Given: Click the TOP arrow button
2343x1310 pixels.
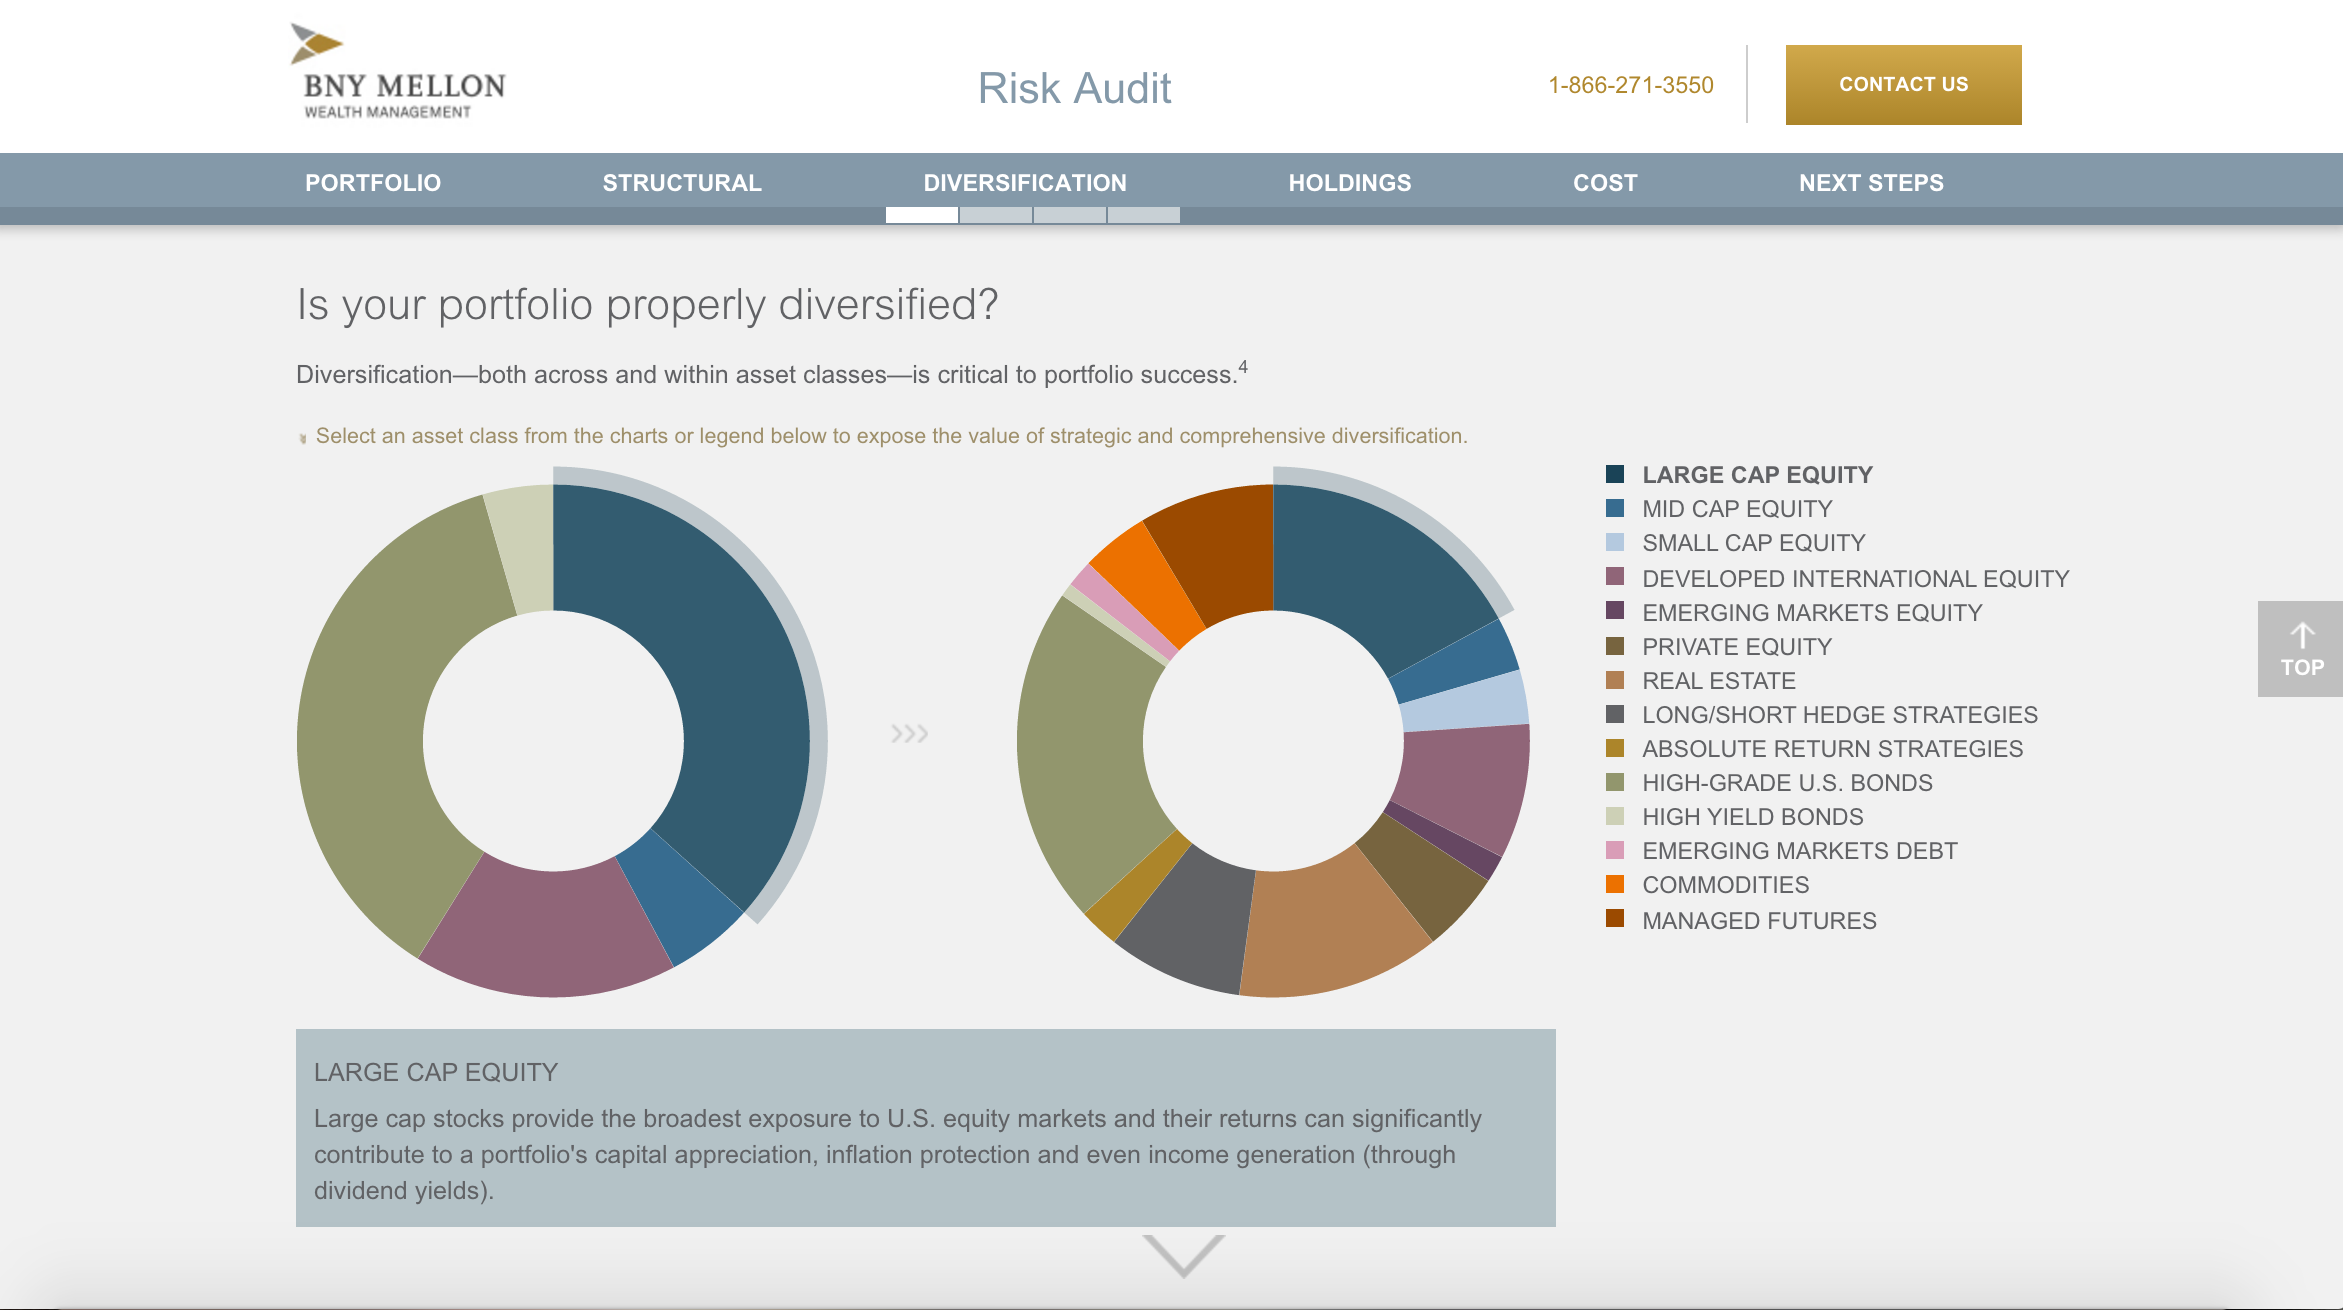Looking at the screenshot, I should (2300, 649).
